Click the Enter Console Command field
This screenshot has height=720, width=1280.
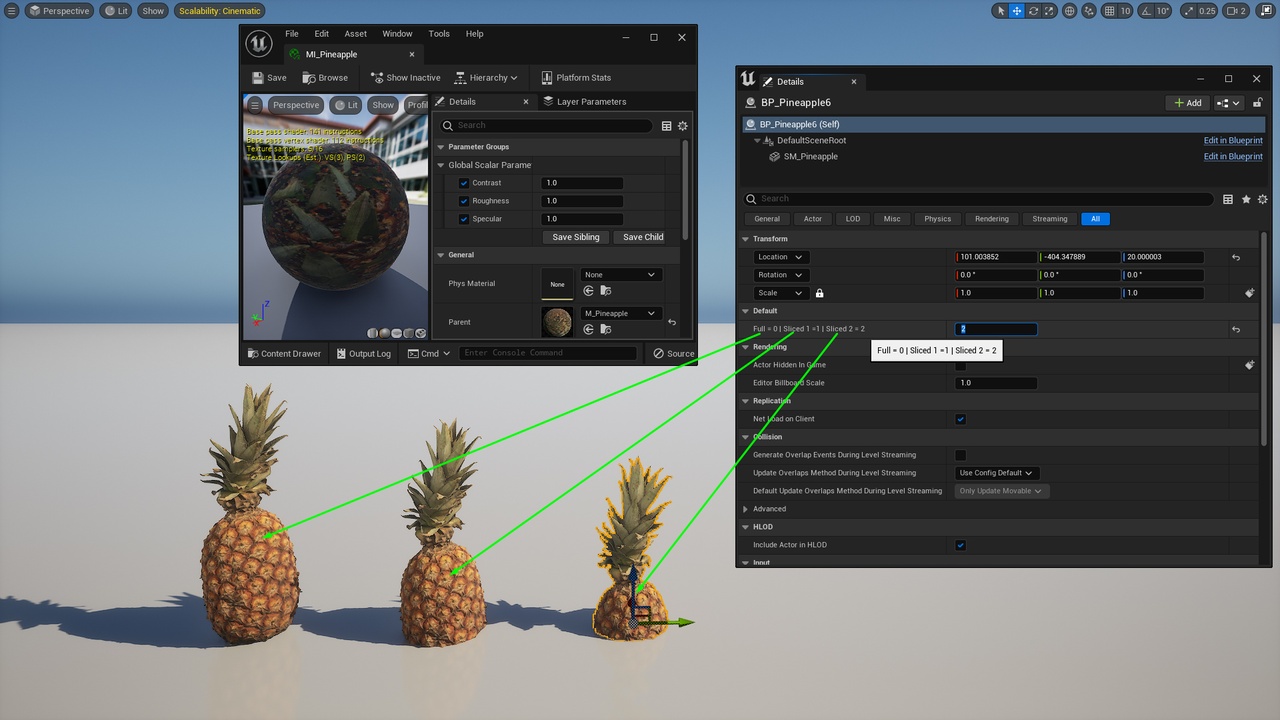click(x=547, y=353)
